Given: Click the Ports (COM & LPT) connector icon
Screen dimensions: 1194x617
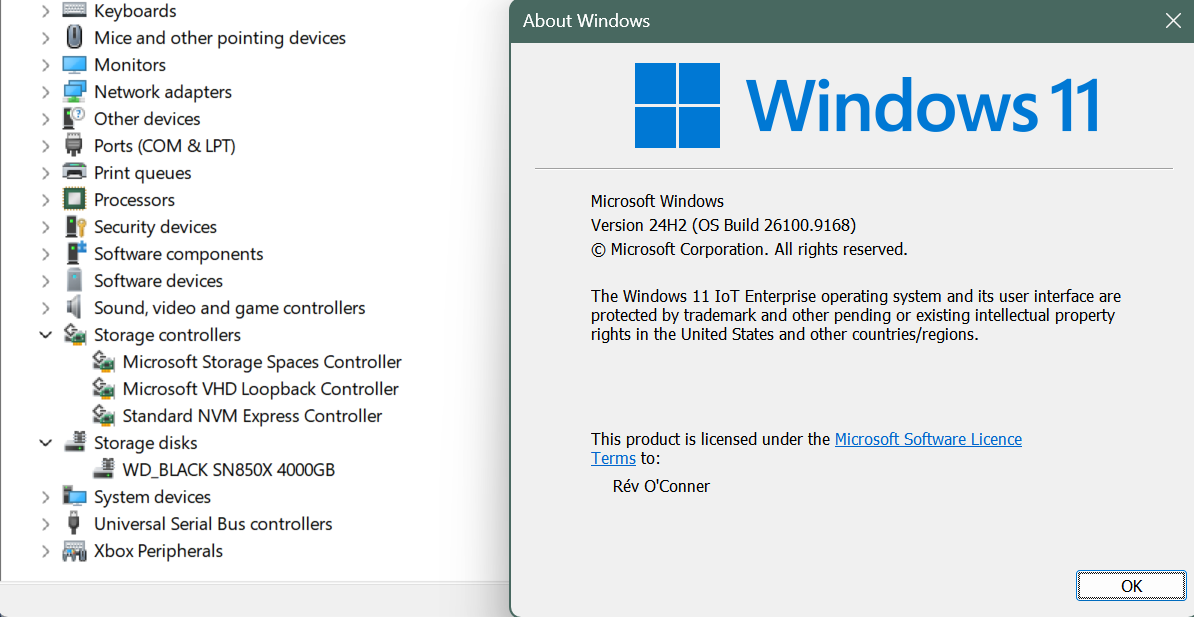Looking at the screenshot, I should point(74,145).
